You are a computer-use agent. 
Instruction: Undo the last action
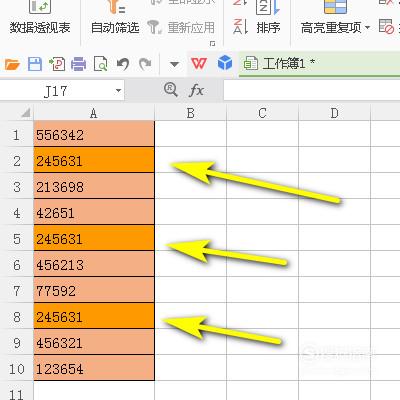pyautogui.click(x=123, y=64)
